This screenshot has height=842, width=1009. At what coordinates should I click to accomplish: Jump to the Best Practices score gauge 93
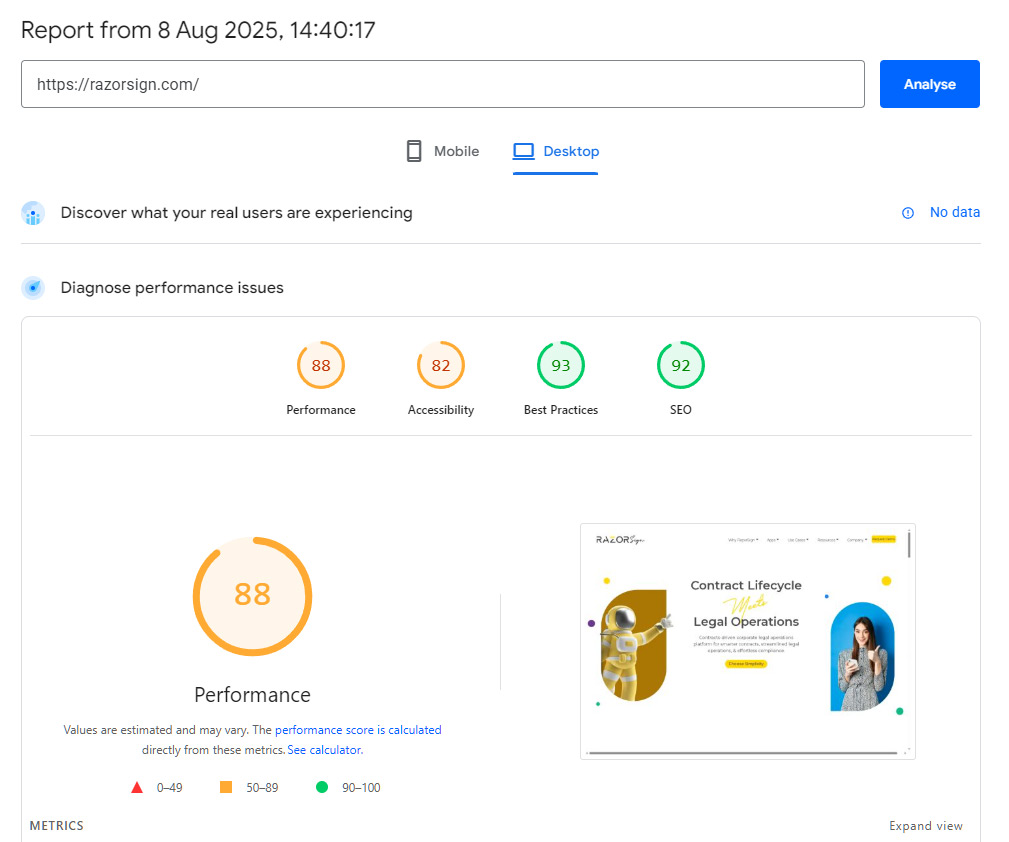tap(560, 365)
